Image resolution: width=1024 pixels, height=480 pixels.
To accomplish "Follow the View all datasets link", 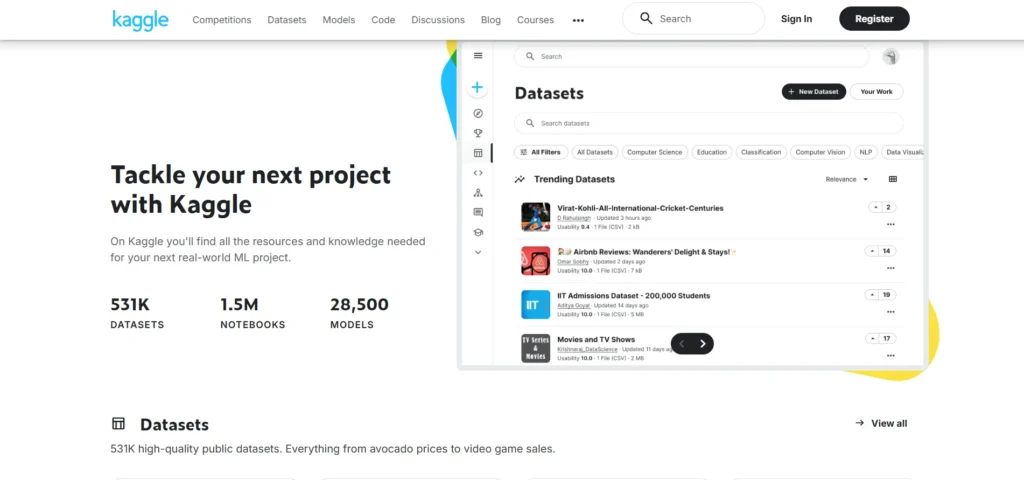I will click(881, 423).
